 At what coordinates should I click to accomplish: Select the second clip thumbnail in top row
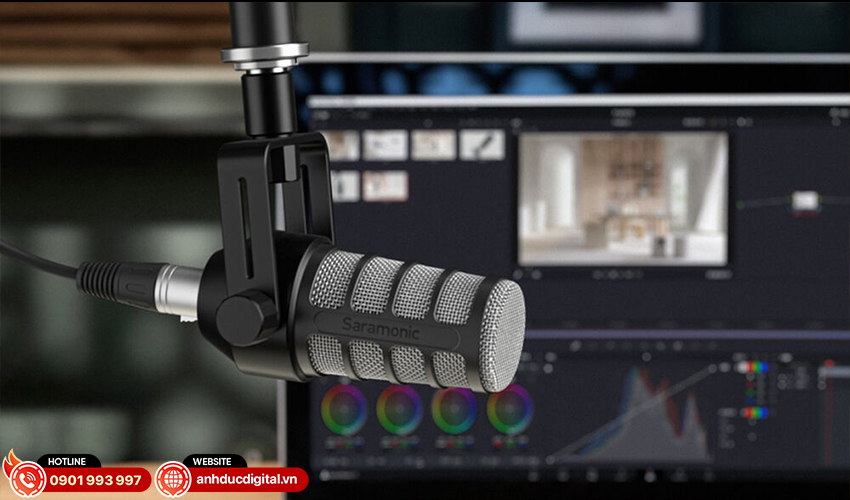pos(385,145)
